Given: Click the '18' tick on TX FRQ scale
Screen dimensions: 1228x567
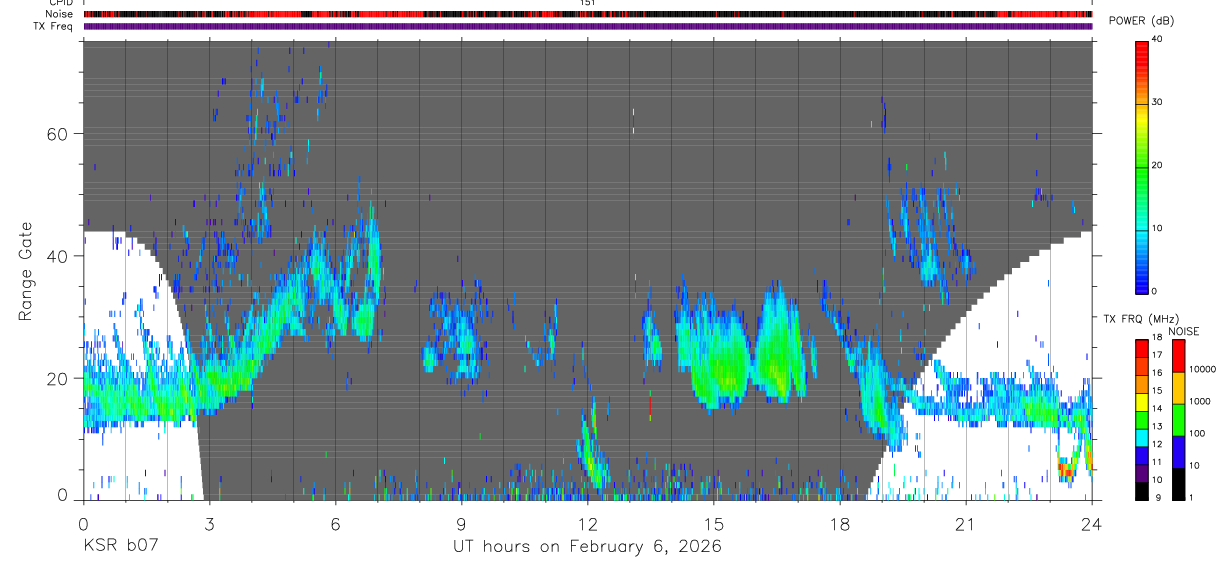Looking at the screenshot, I should [1156, 338].
